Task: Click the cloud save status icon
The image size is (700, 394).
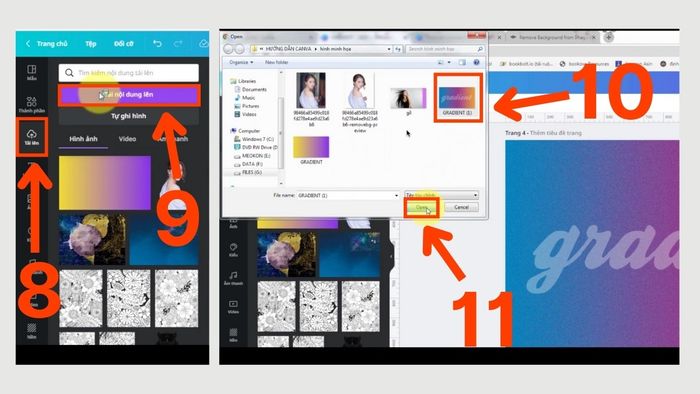Action: click(204, 43)
